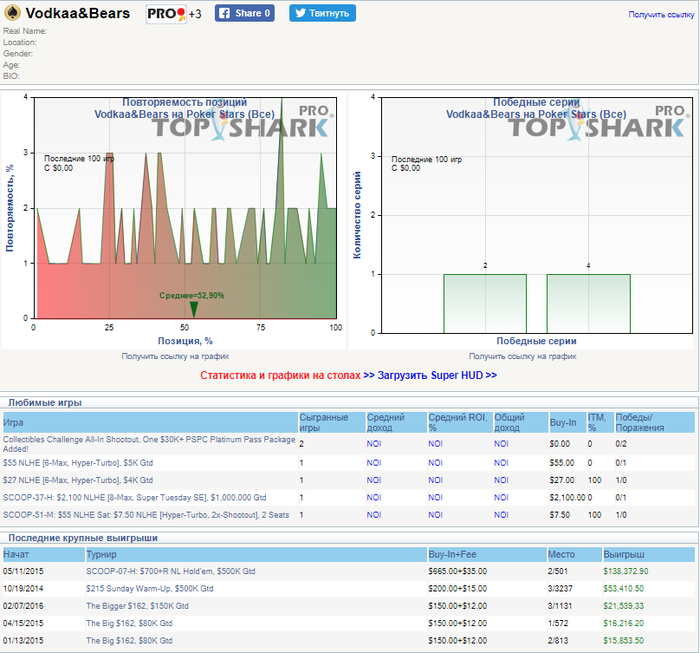Select buy-in fee $665.00+$35.00 cell

(458, 571)
